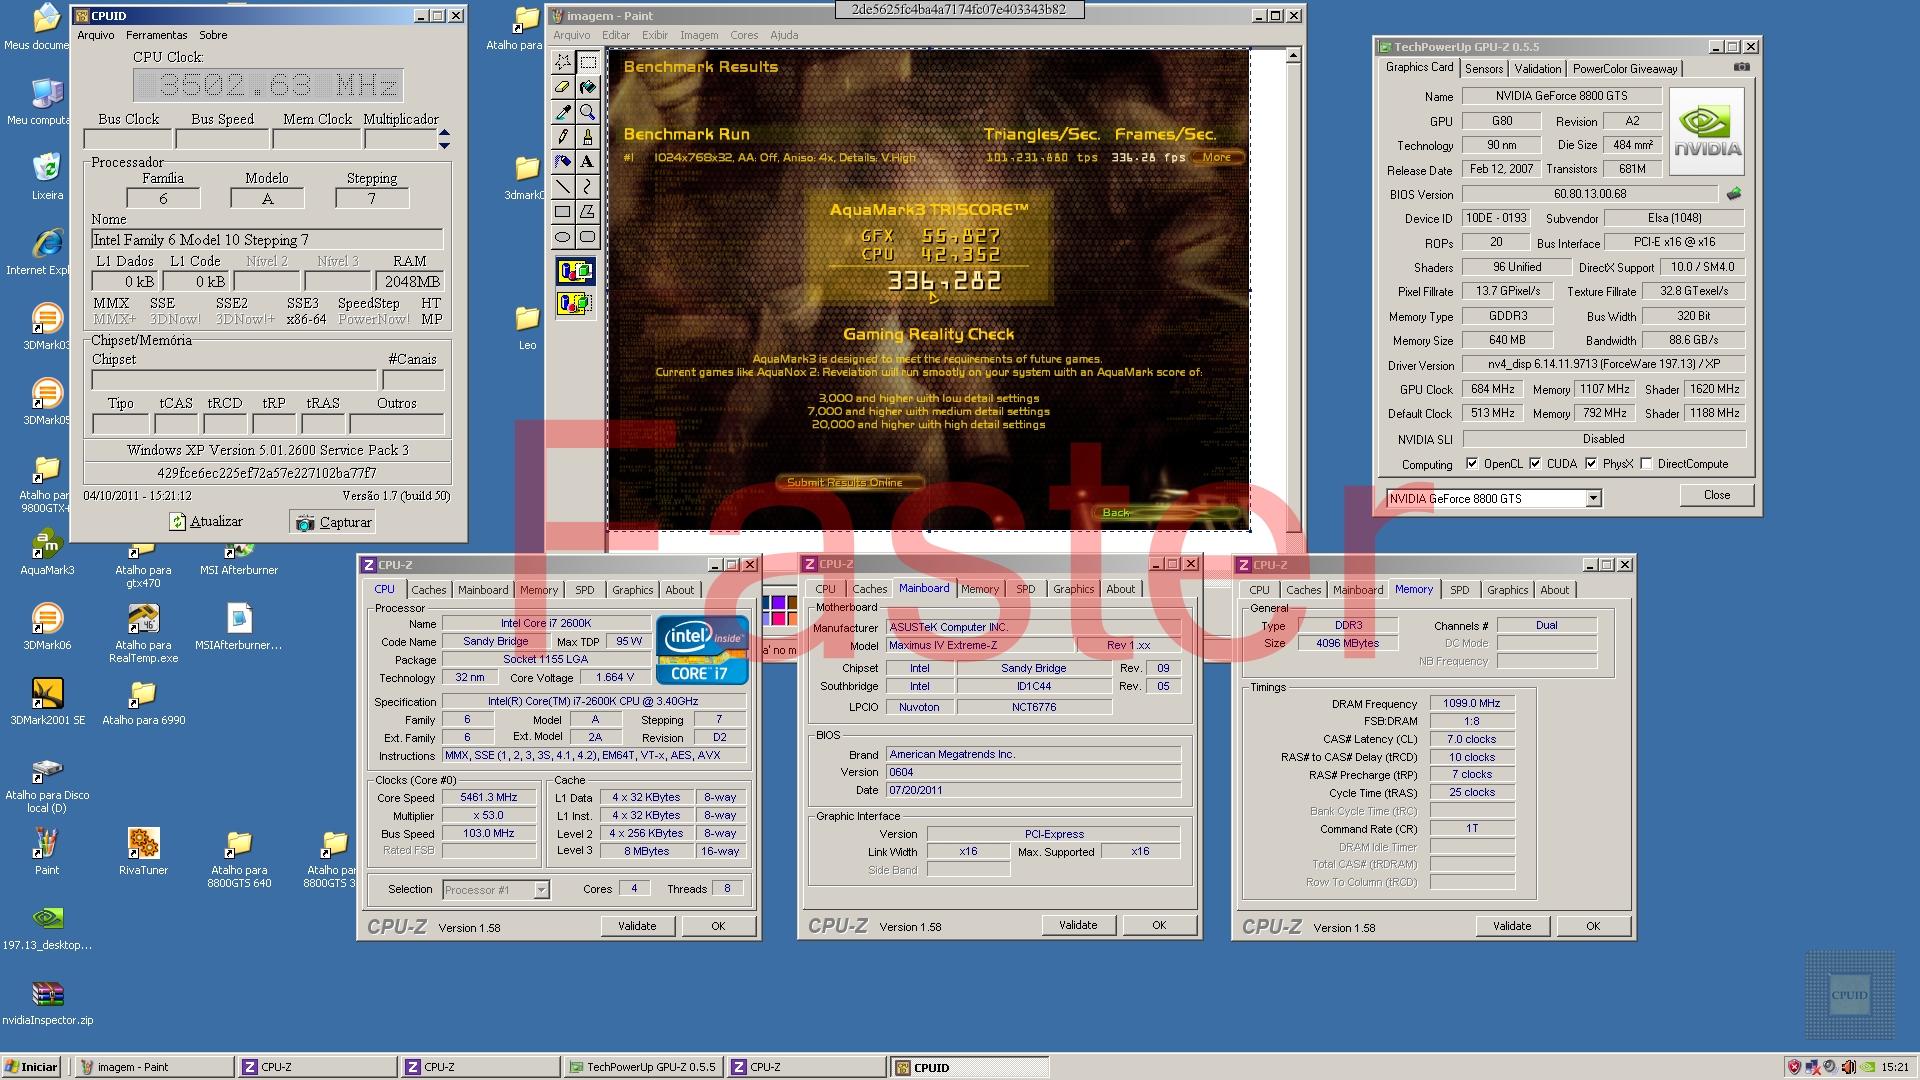Click OK in the middle CPU-Z window
The width and height of the screenshot is (1920, 1080).
click(x=1159, y=926)
